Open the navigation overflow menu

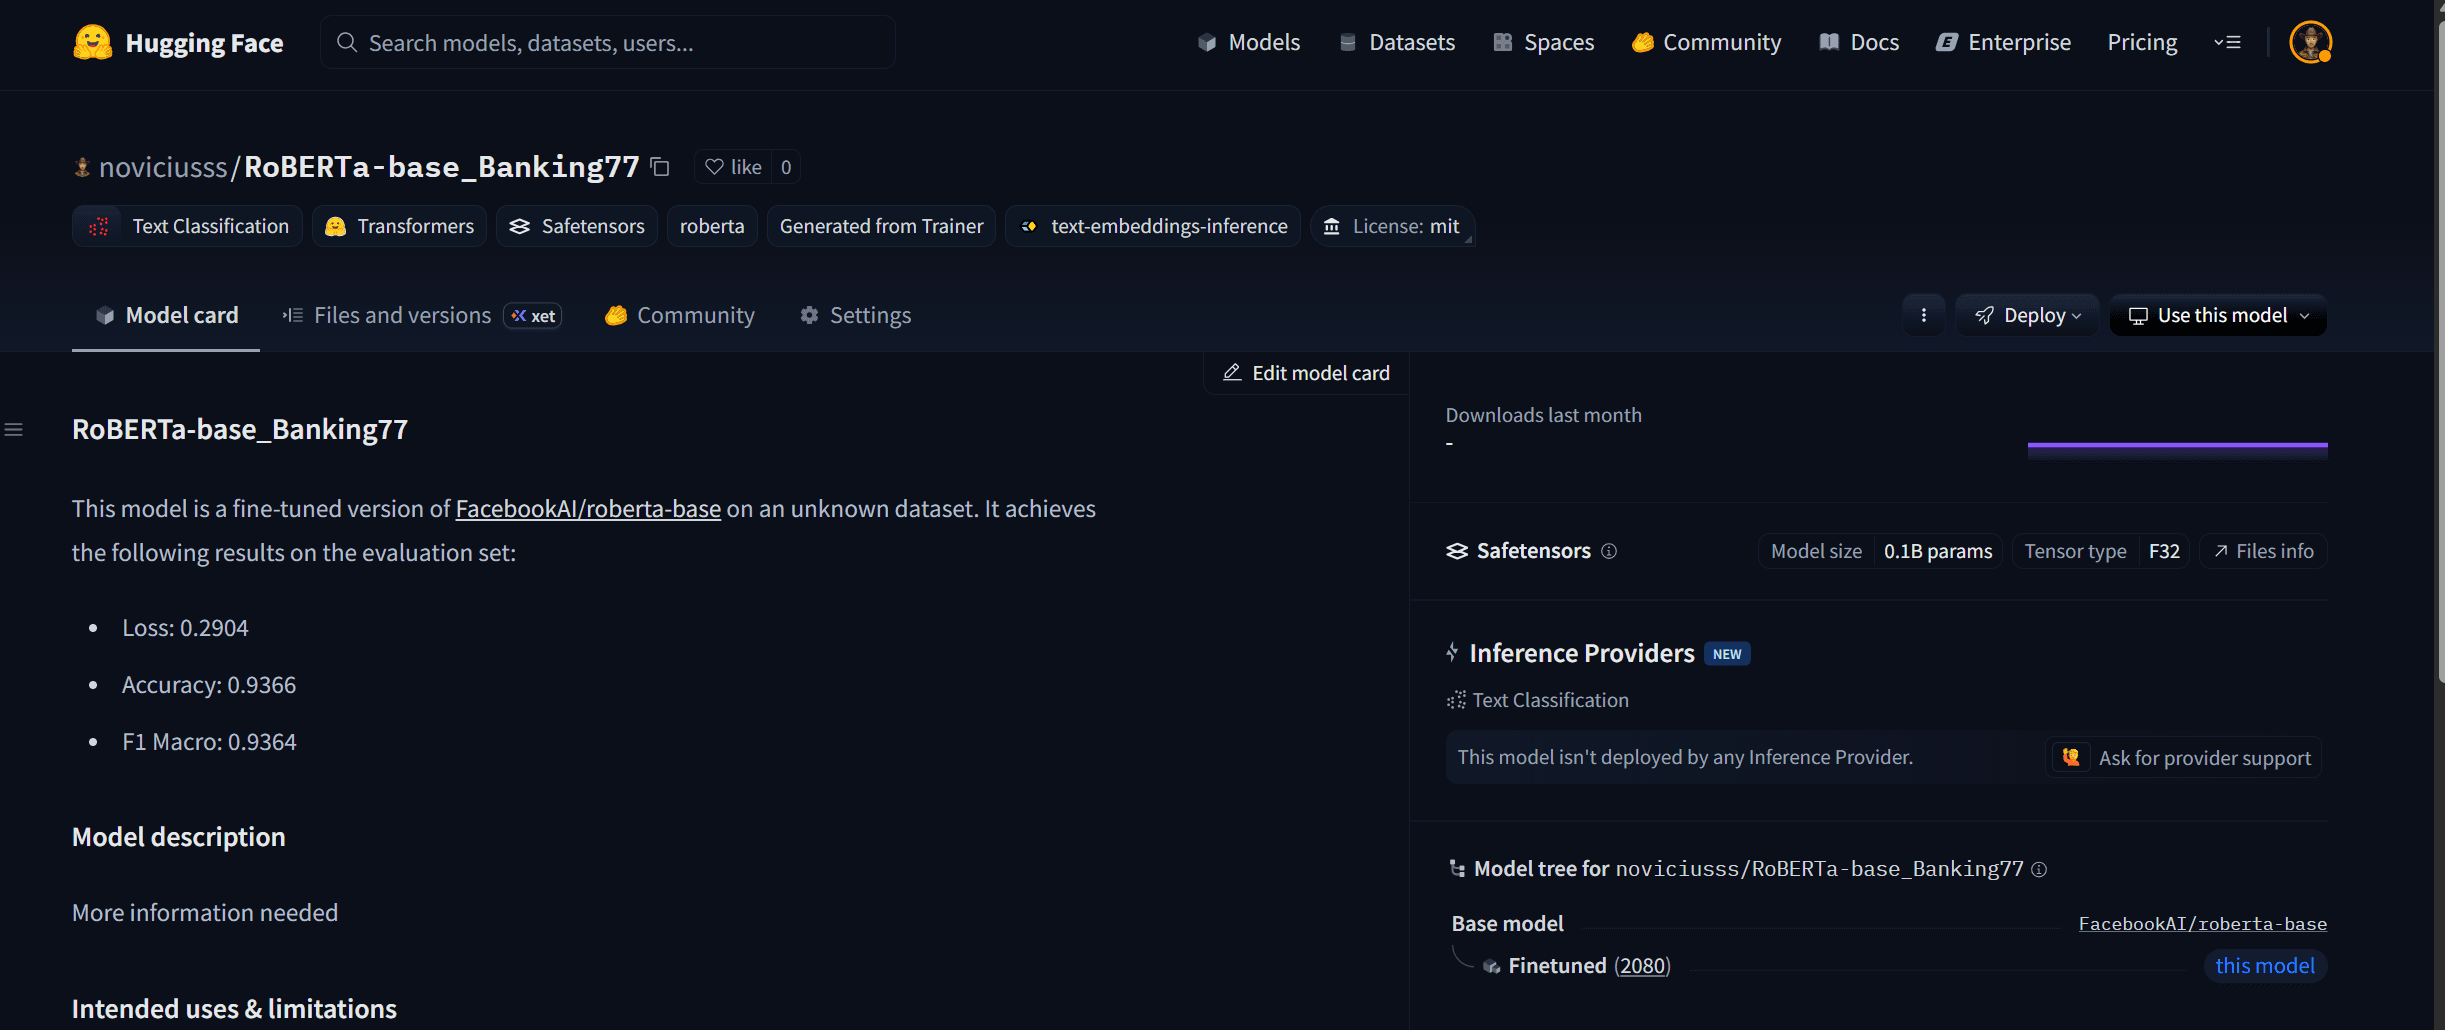(2227, 43)
